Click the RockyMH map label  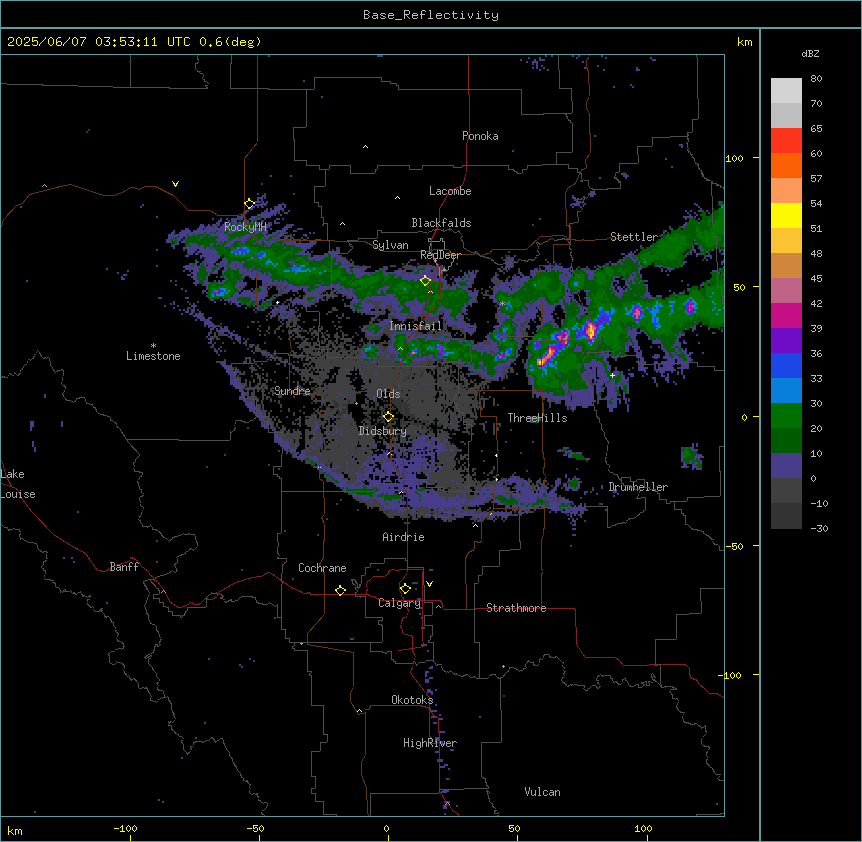coord(245,227)
